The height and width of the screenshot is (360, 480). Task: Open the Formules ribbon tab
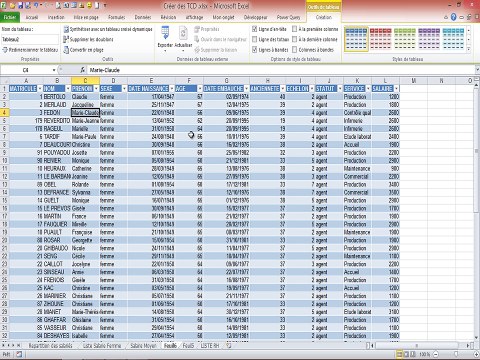click(116, 17)
